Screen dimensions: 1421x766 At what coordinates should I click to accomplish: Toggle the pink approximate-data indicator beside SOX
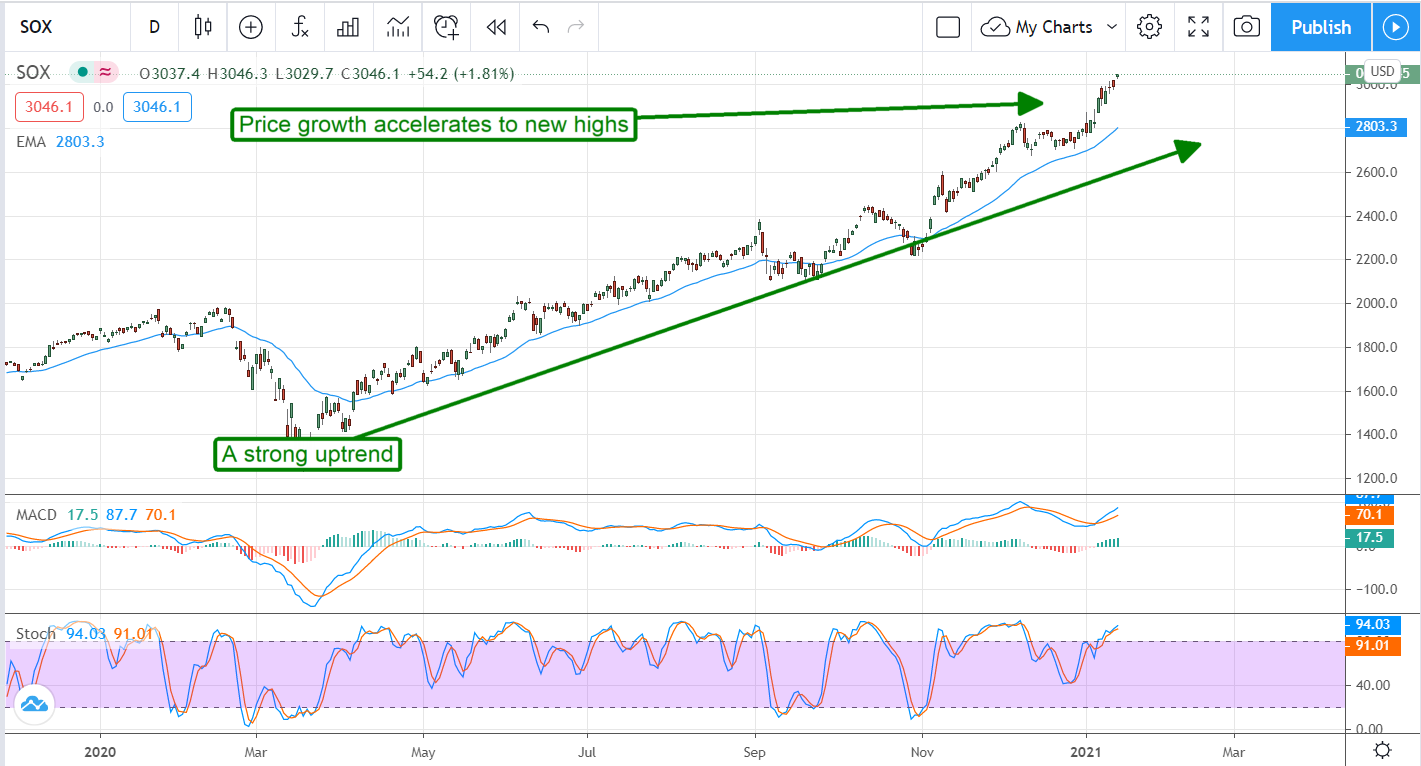[104, 73]
